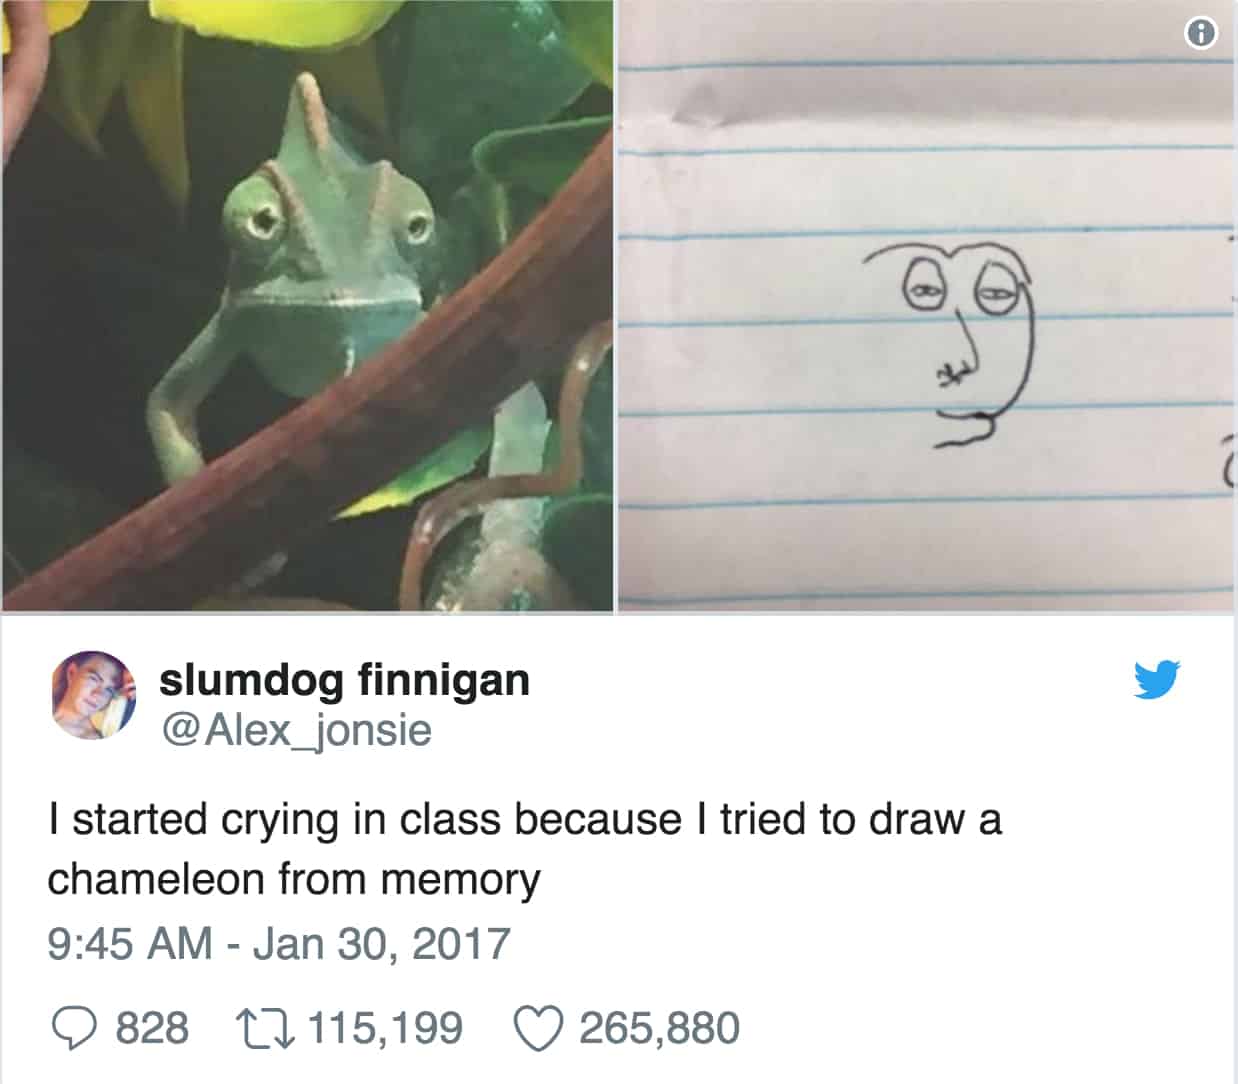Viewport: 1238px width, 1084px height.
Task: Open the slumdog finnigan profile avatar
Action: coord(93,696)
